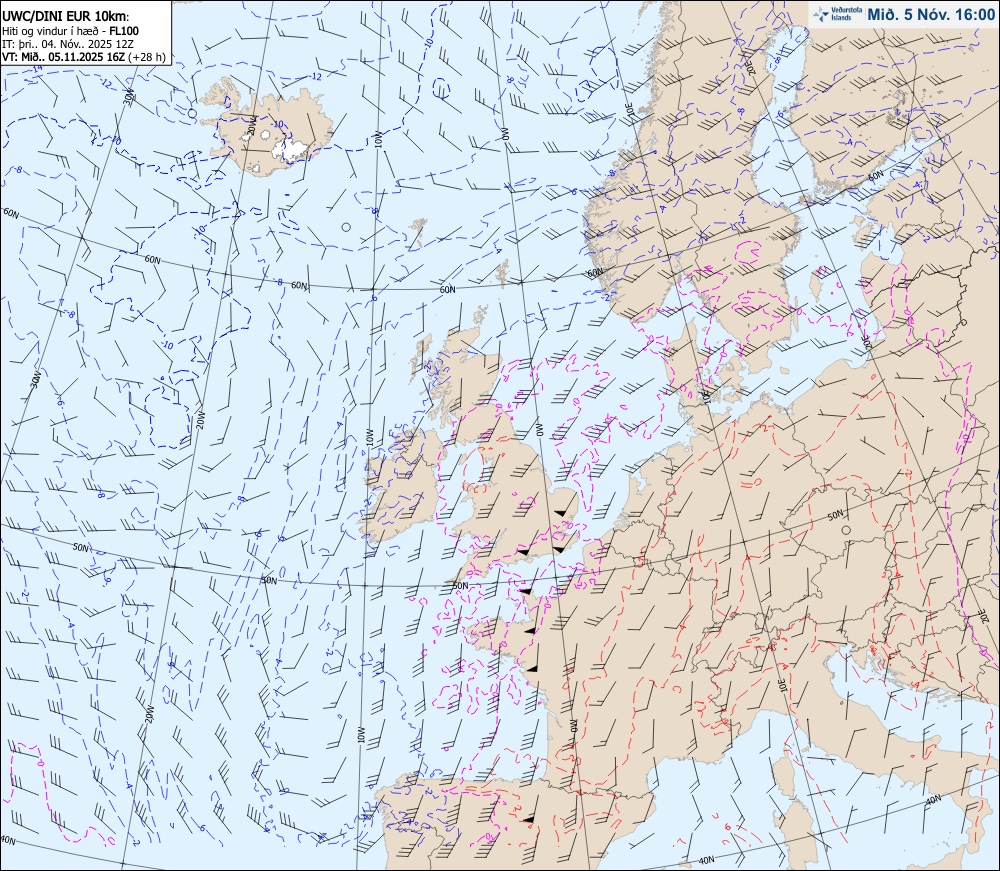Click the 0W label over southwest France

572,725
